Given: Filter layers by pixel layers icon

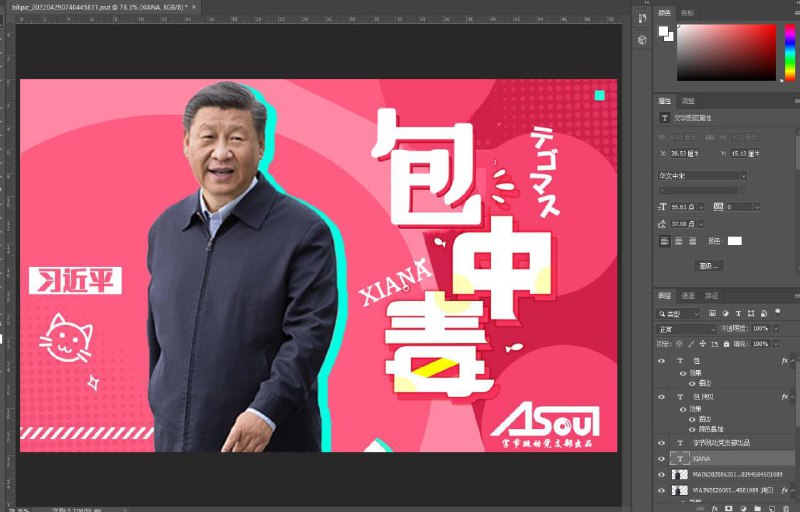Looking at the screenshot, I should point(713,313).
